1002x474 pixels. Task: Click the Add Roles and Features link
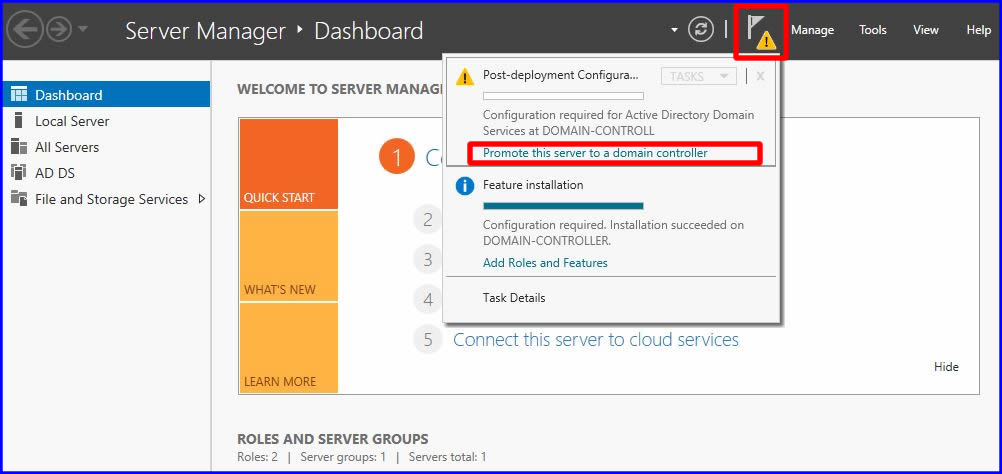[x=545, y=263]
